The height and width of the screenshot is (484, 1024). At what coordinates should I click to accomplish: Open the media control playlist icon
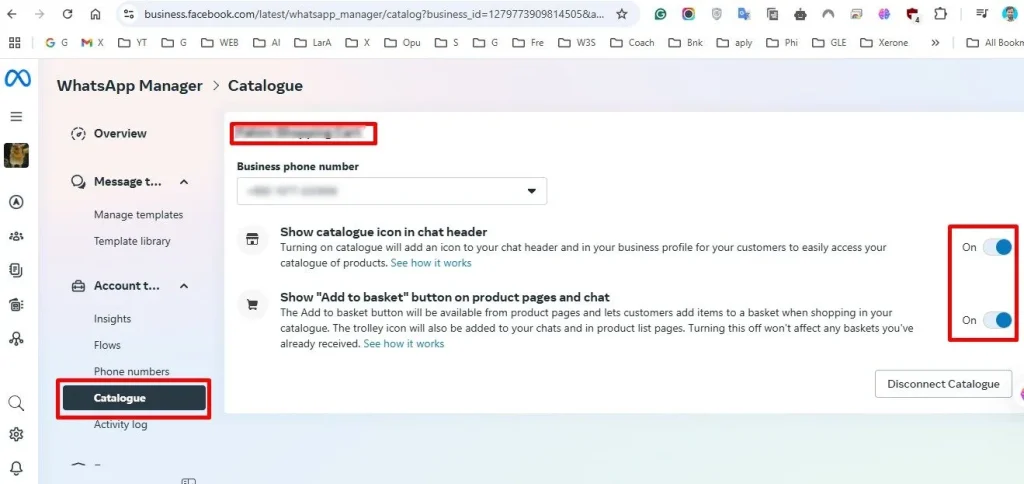coord(982,14)
